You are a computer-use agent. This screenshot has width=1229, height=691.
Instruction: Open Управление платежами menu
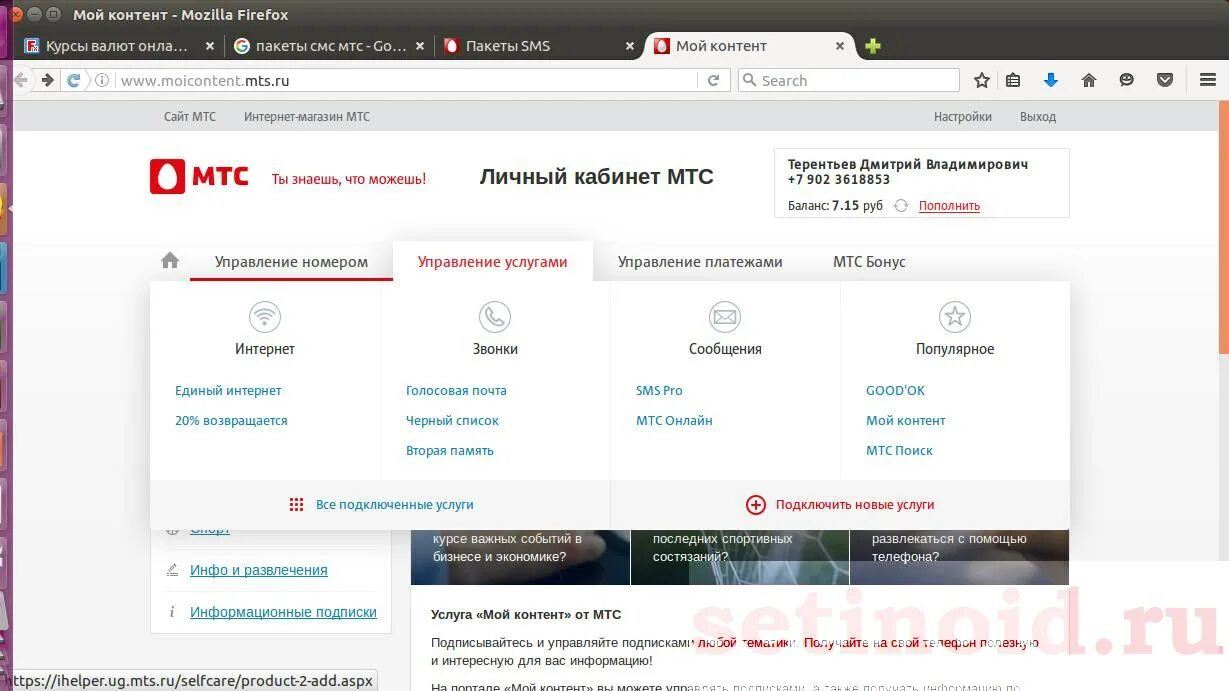(x=700, y=262)
